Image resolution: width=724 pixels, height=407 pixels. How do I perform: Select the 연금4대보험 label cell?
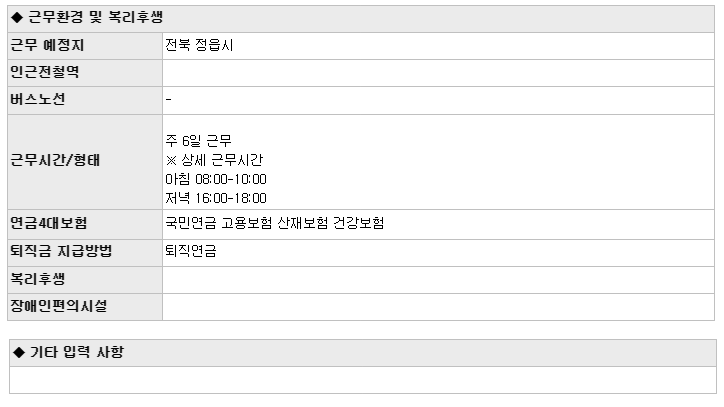pyautogui.click(x=85, y=224)
